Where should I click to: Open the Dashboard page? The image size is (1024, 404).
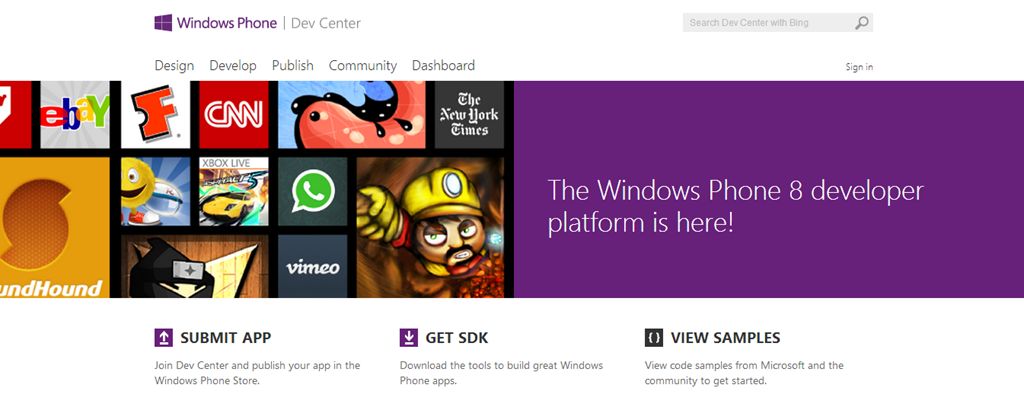[x=443, y=66]
